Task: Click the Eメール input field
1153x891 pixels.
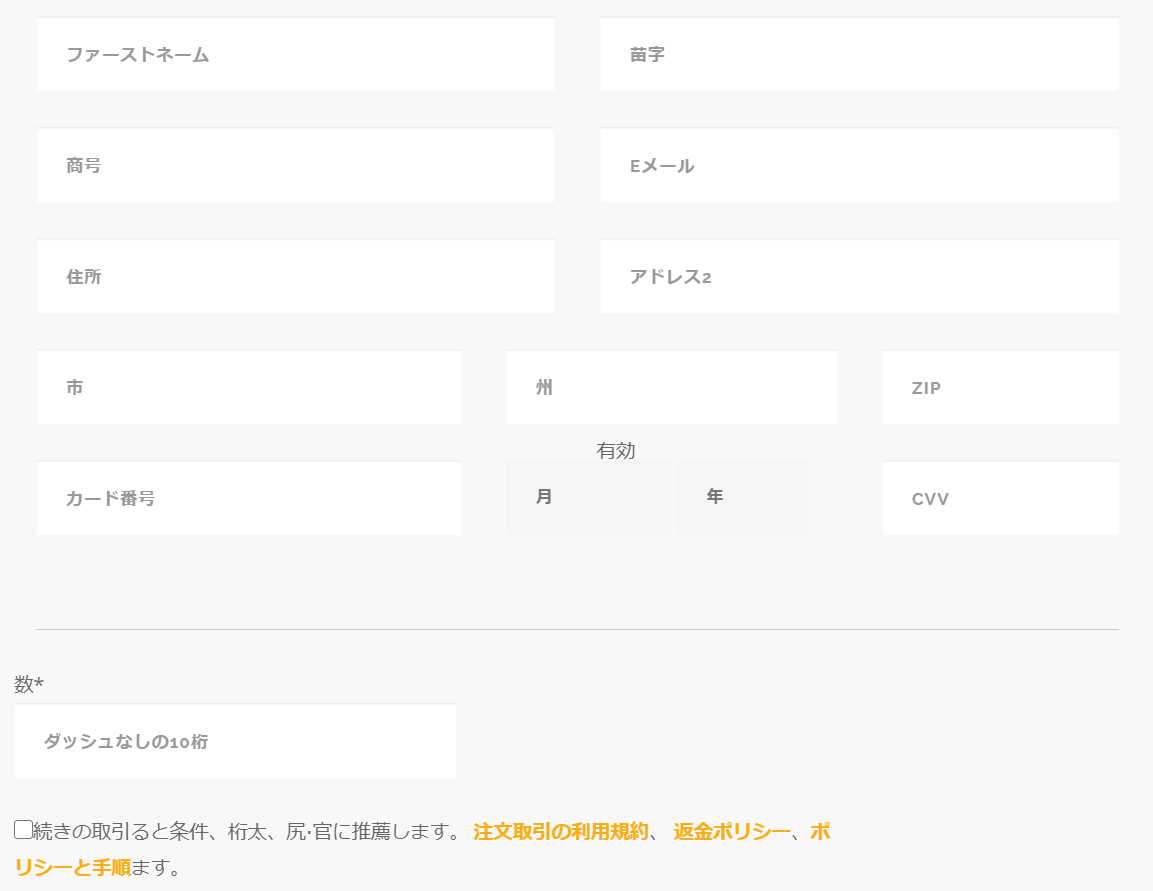Action: [x=858, y=166]
